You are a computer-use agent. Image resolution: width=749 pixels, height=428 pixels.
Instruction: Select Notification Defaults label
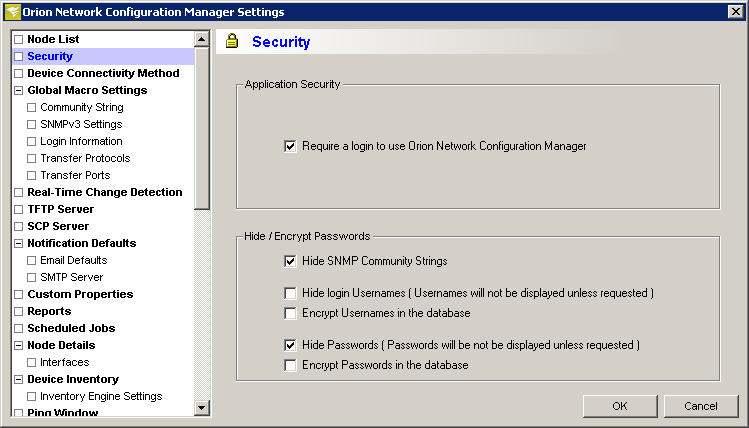click(x=82, y=243)
